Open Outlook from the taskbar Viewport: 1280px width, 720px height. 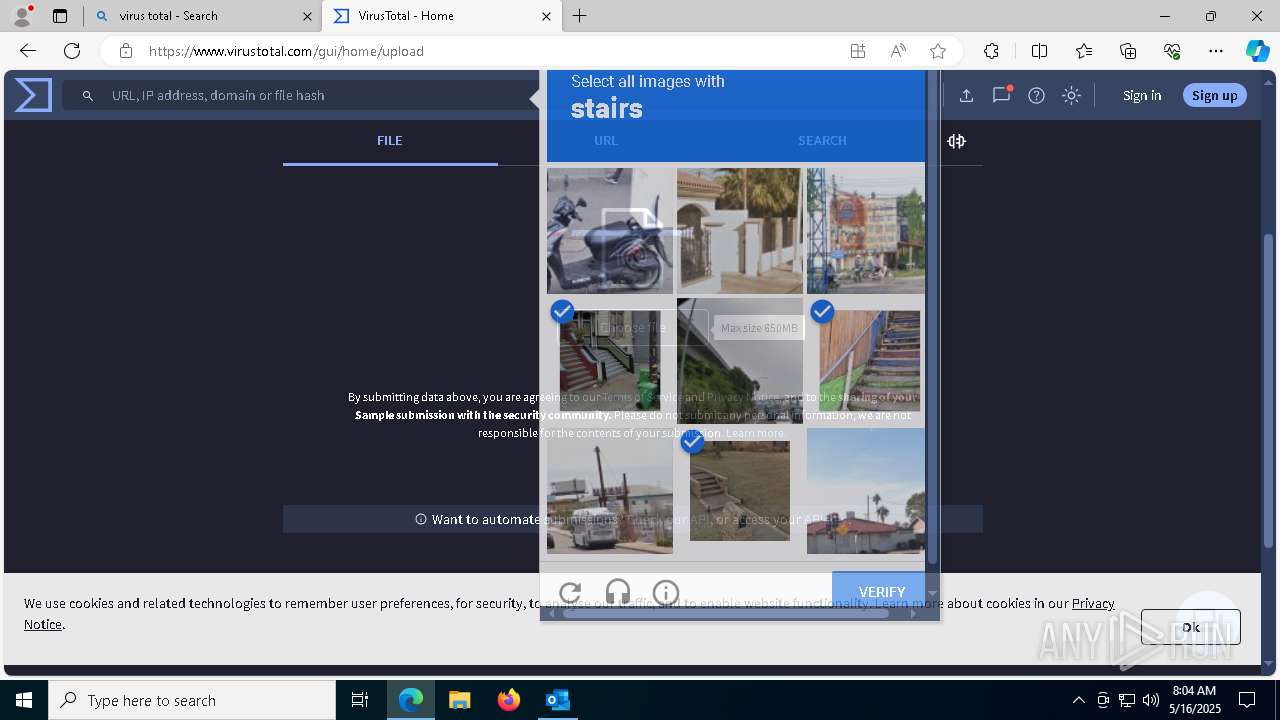point(557,700)
